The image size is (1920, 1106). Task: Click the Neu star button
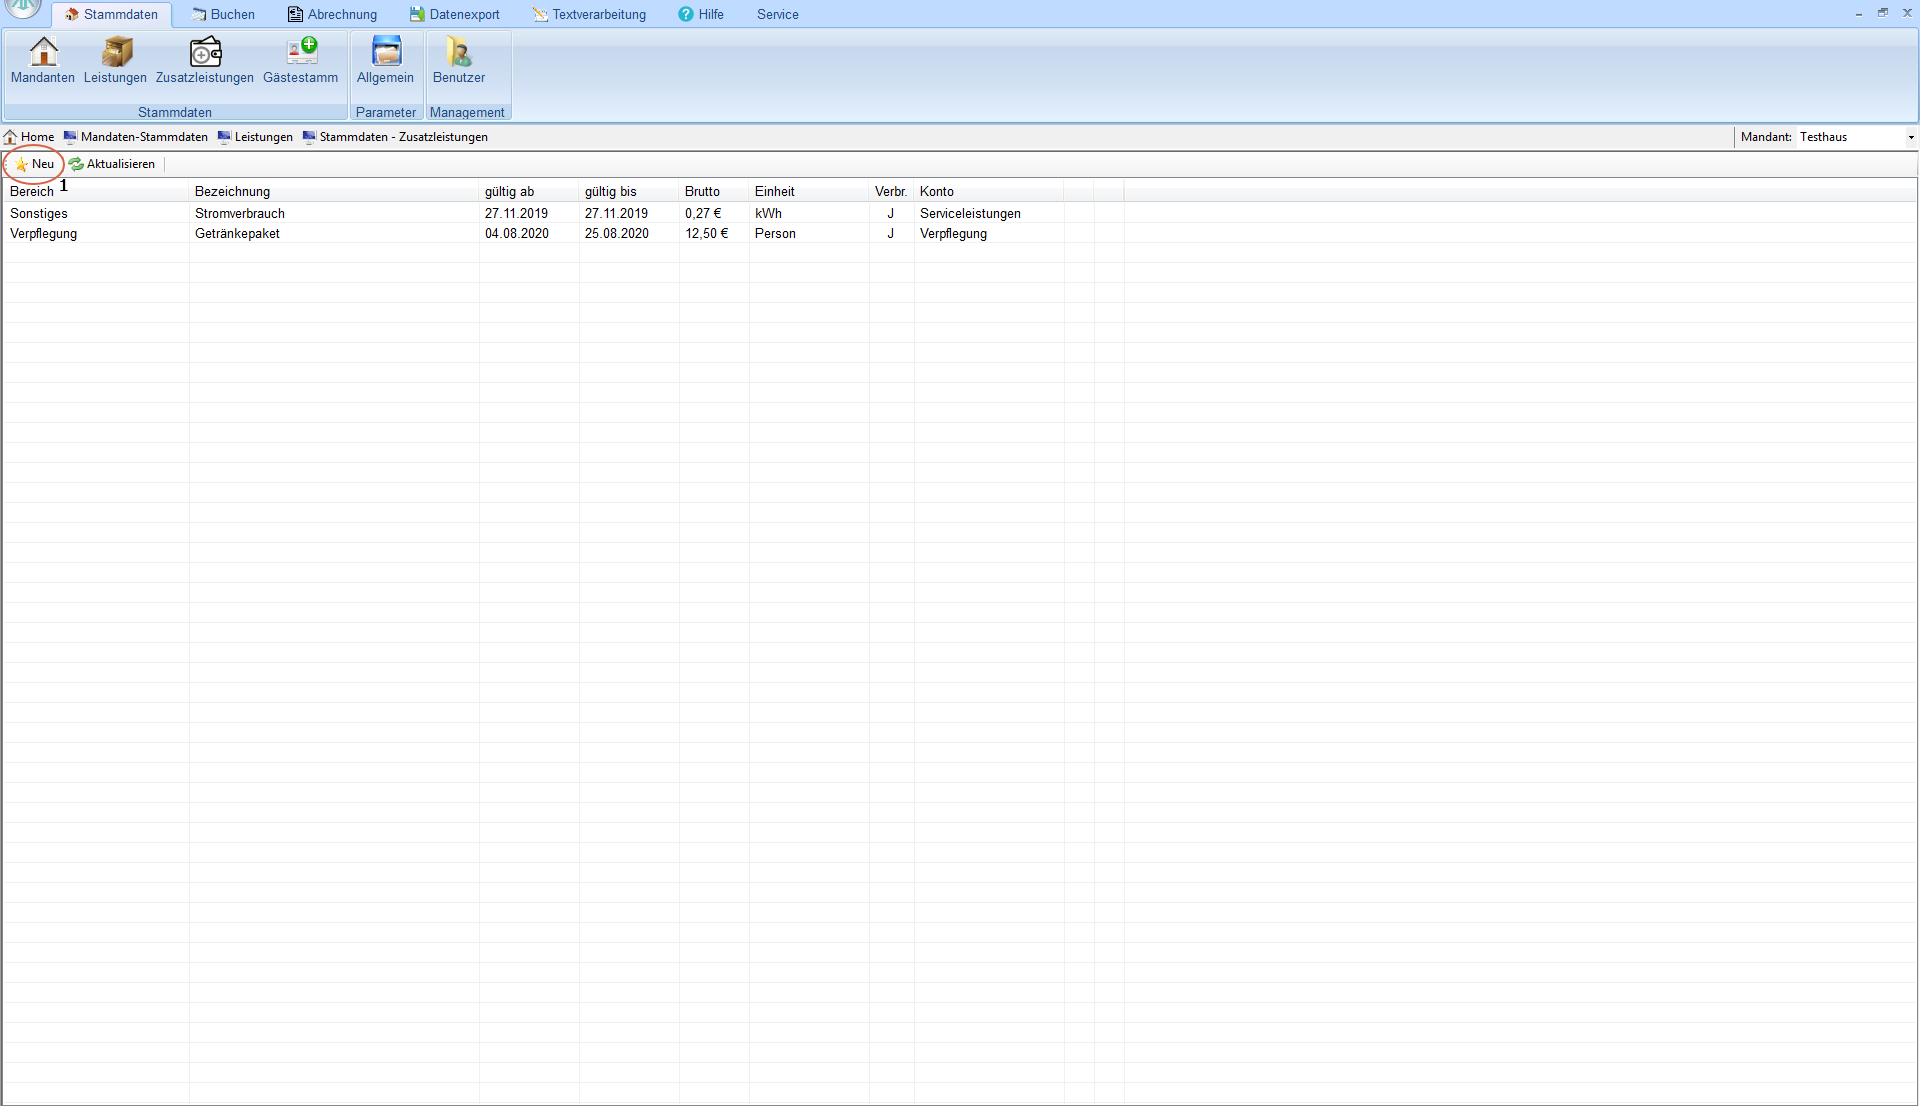pyautogui.click(x=35, y=164)
